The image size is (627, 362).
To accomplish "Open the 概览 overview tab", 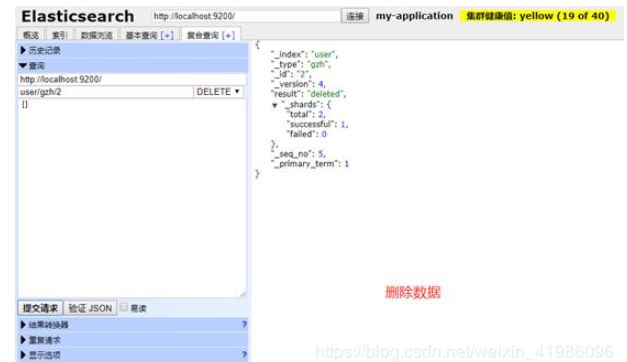I will coord(31,35).
